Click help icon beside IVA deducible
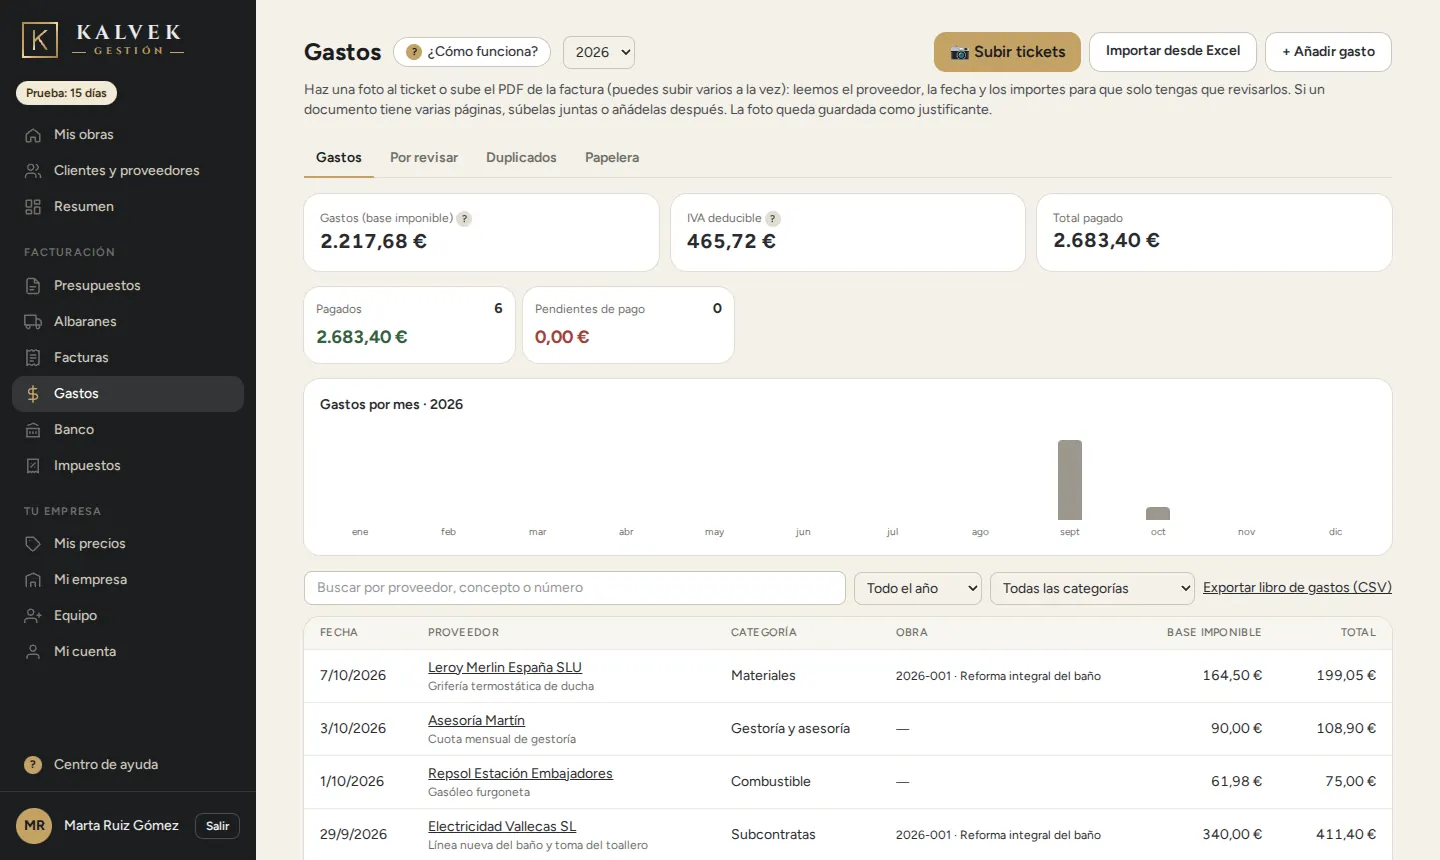 coord(773,218)
